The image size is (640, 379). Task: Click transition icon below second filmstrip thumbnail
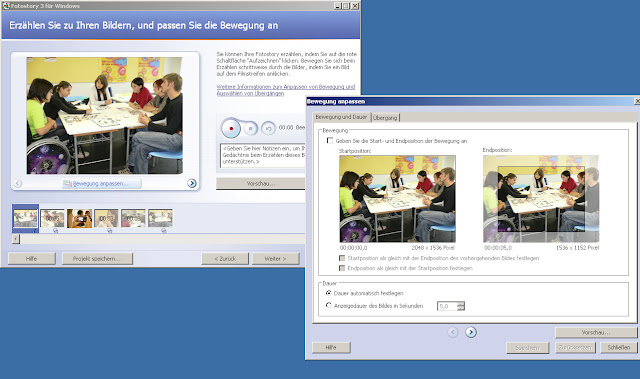pyautogui.click(x=56, y=231)
